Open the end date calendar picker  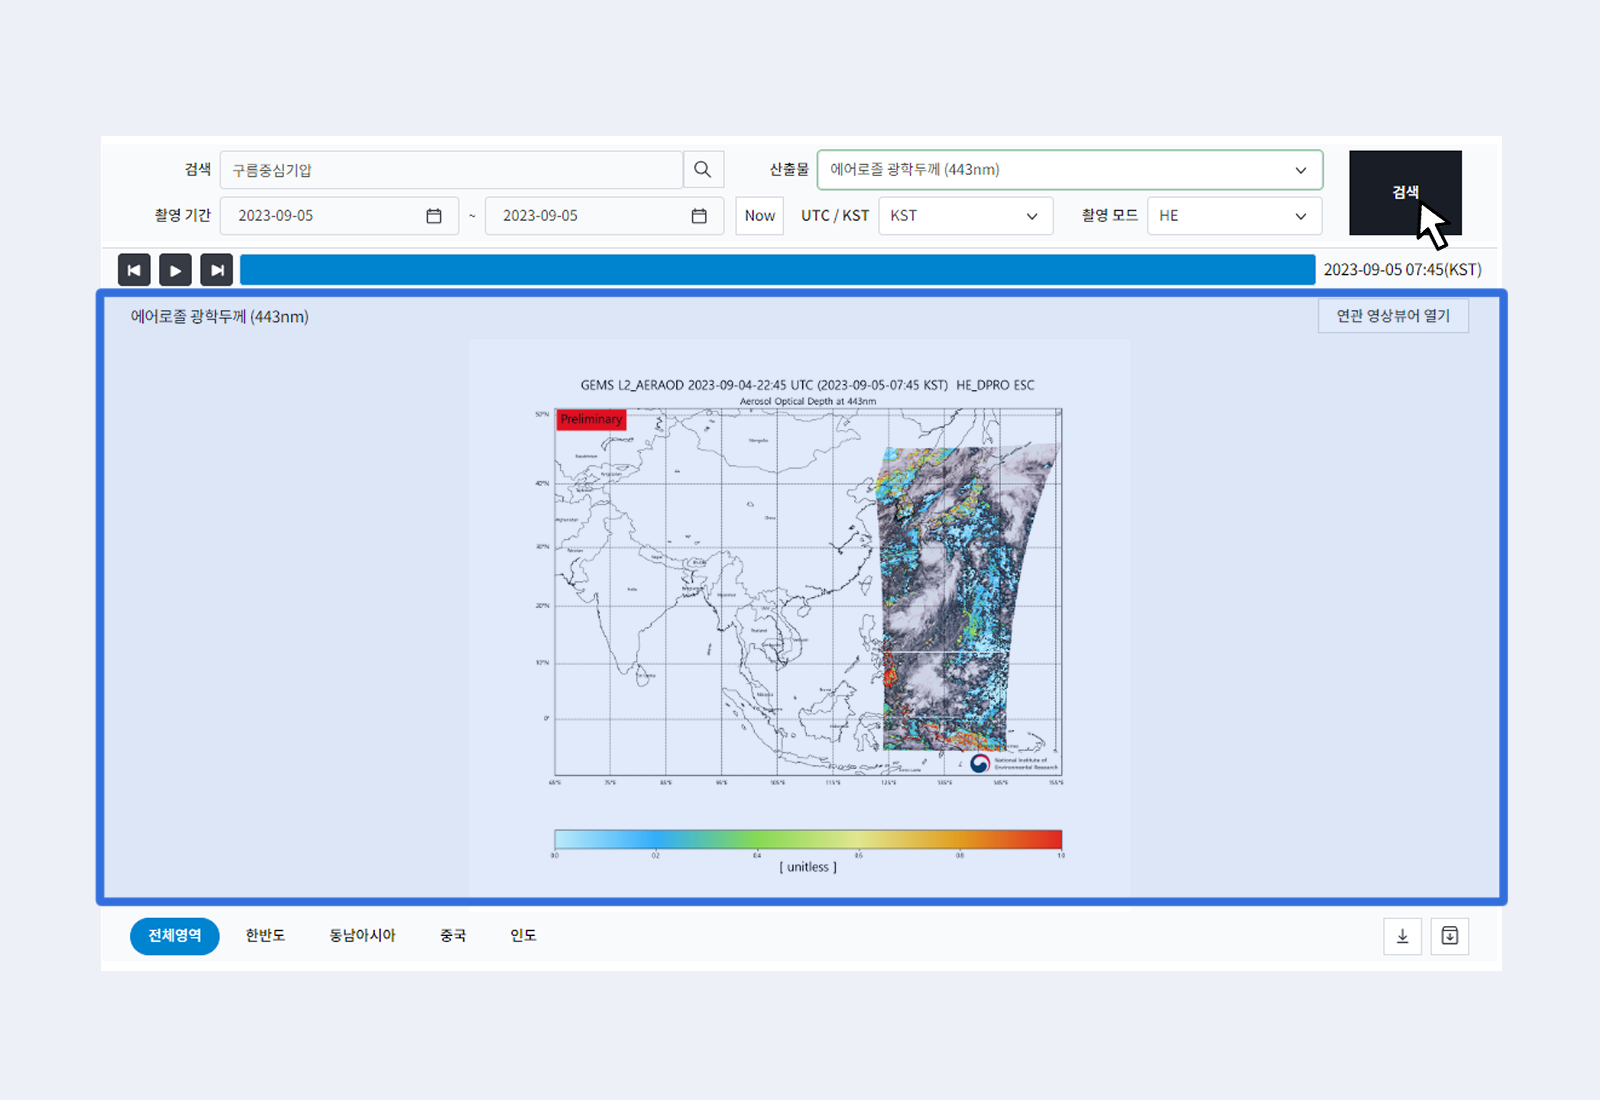[699, 216]
